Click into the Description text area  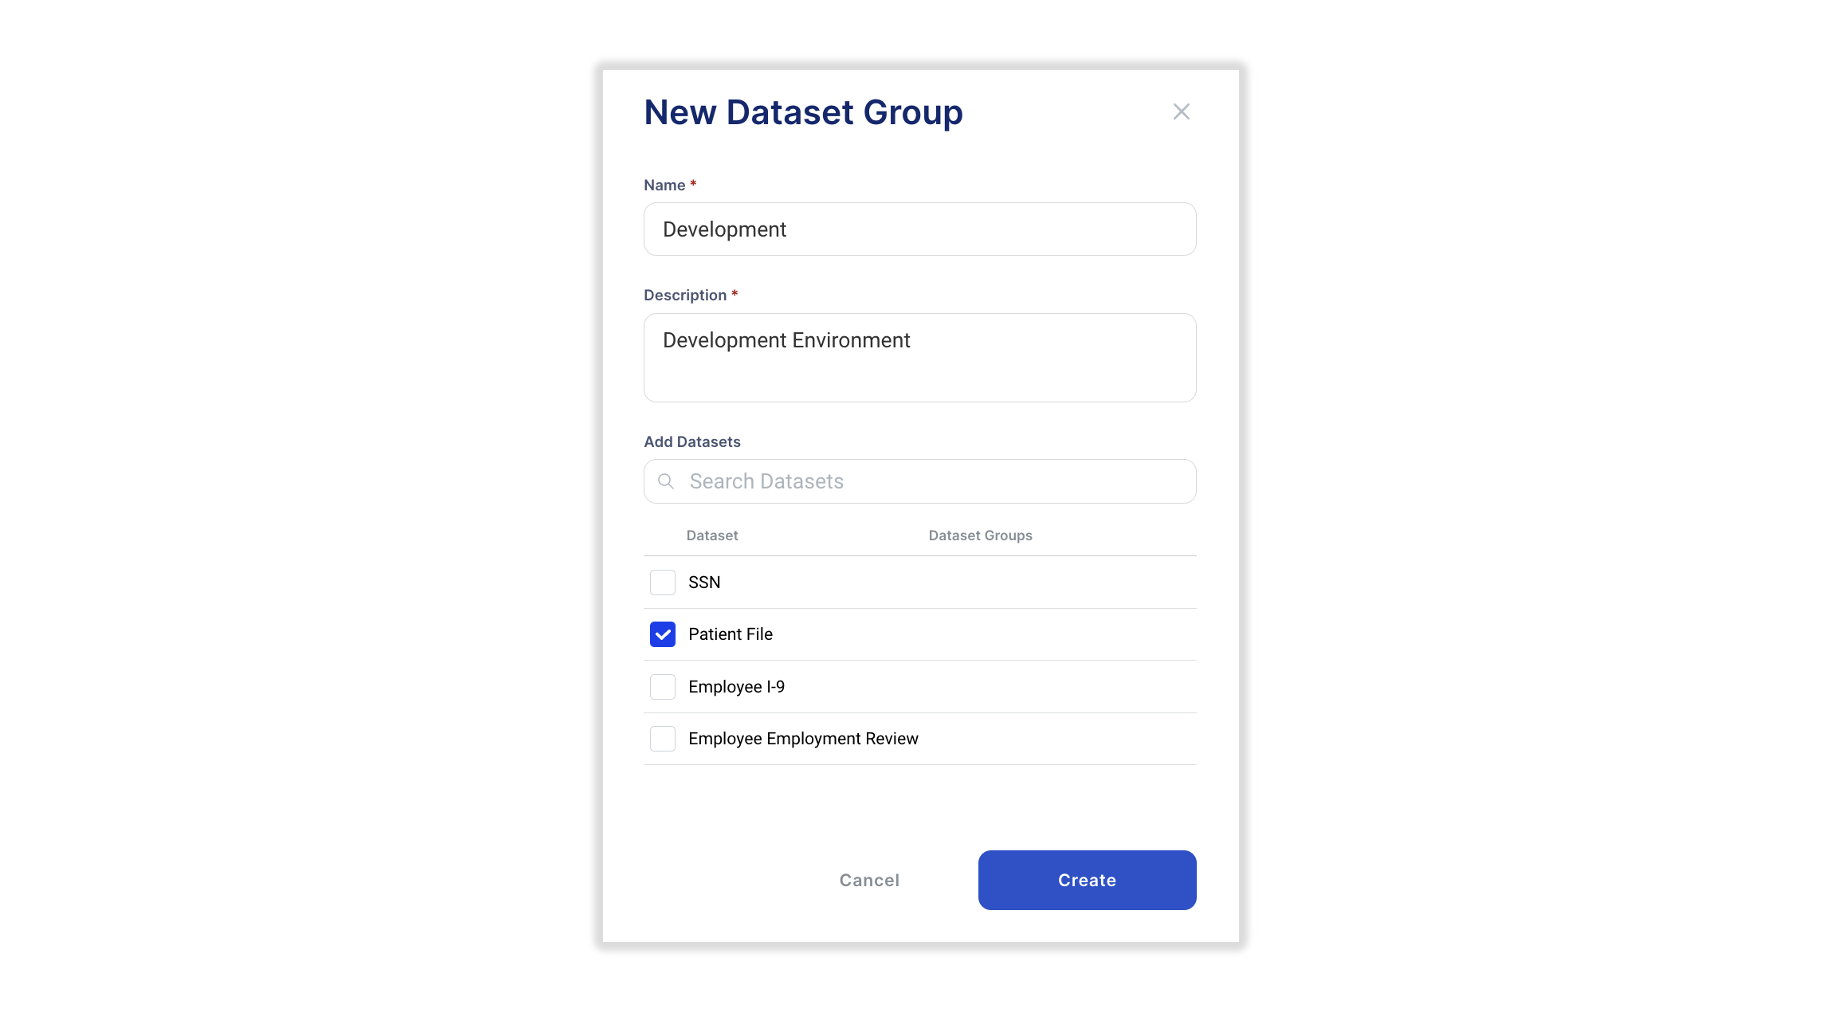[920, 358]
